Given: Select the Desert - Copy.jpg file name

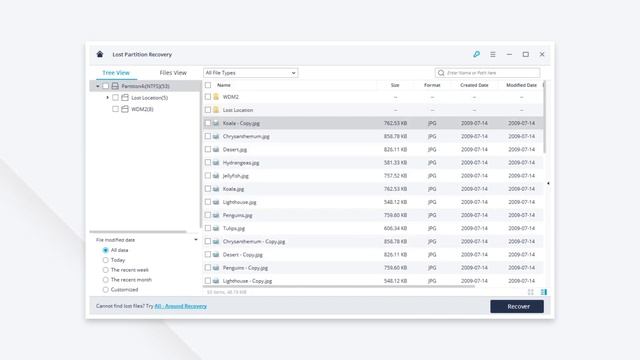Looking at the screenshot, I should pyautogui.click(x=243, y=255).
